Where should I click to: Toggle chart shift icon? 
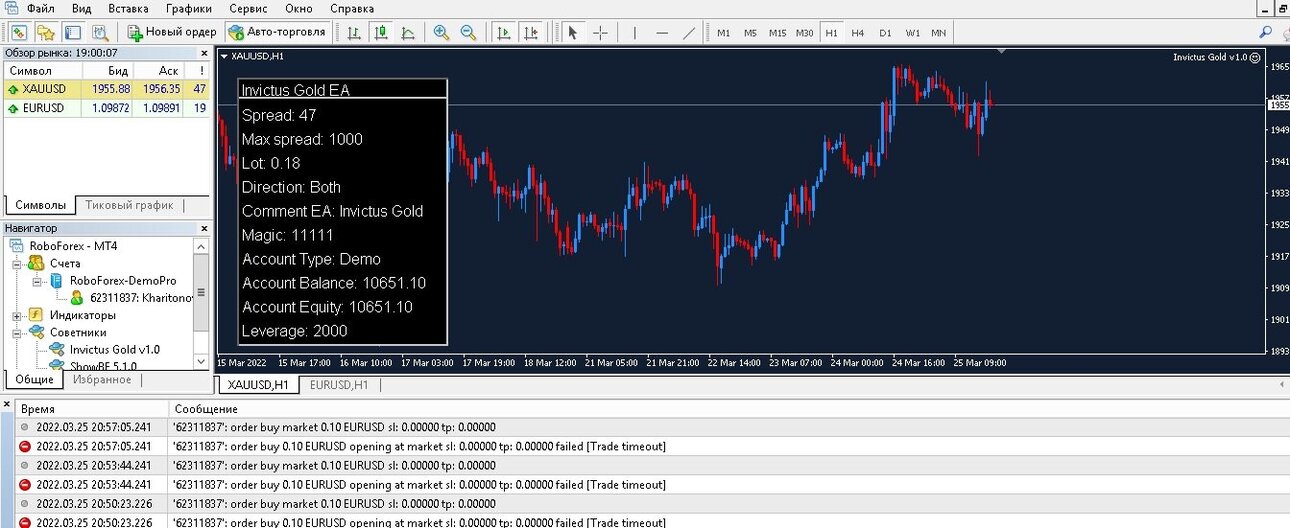pos(530,32)
